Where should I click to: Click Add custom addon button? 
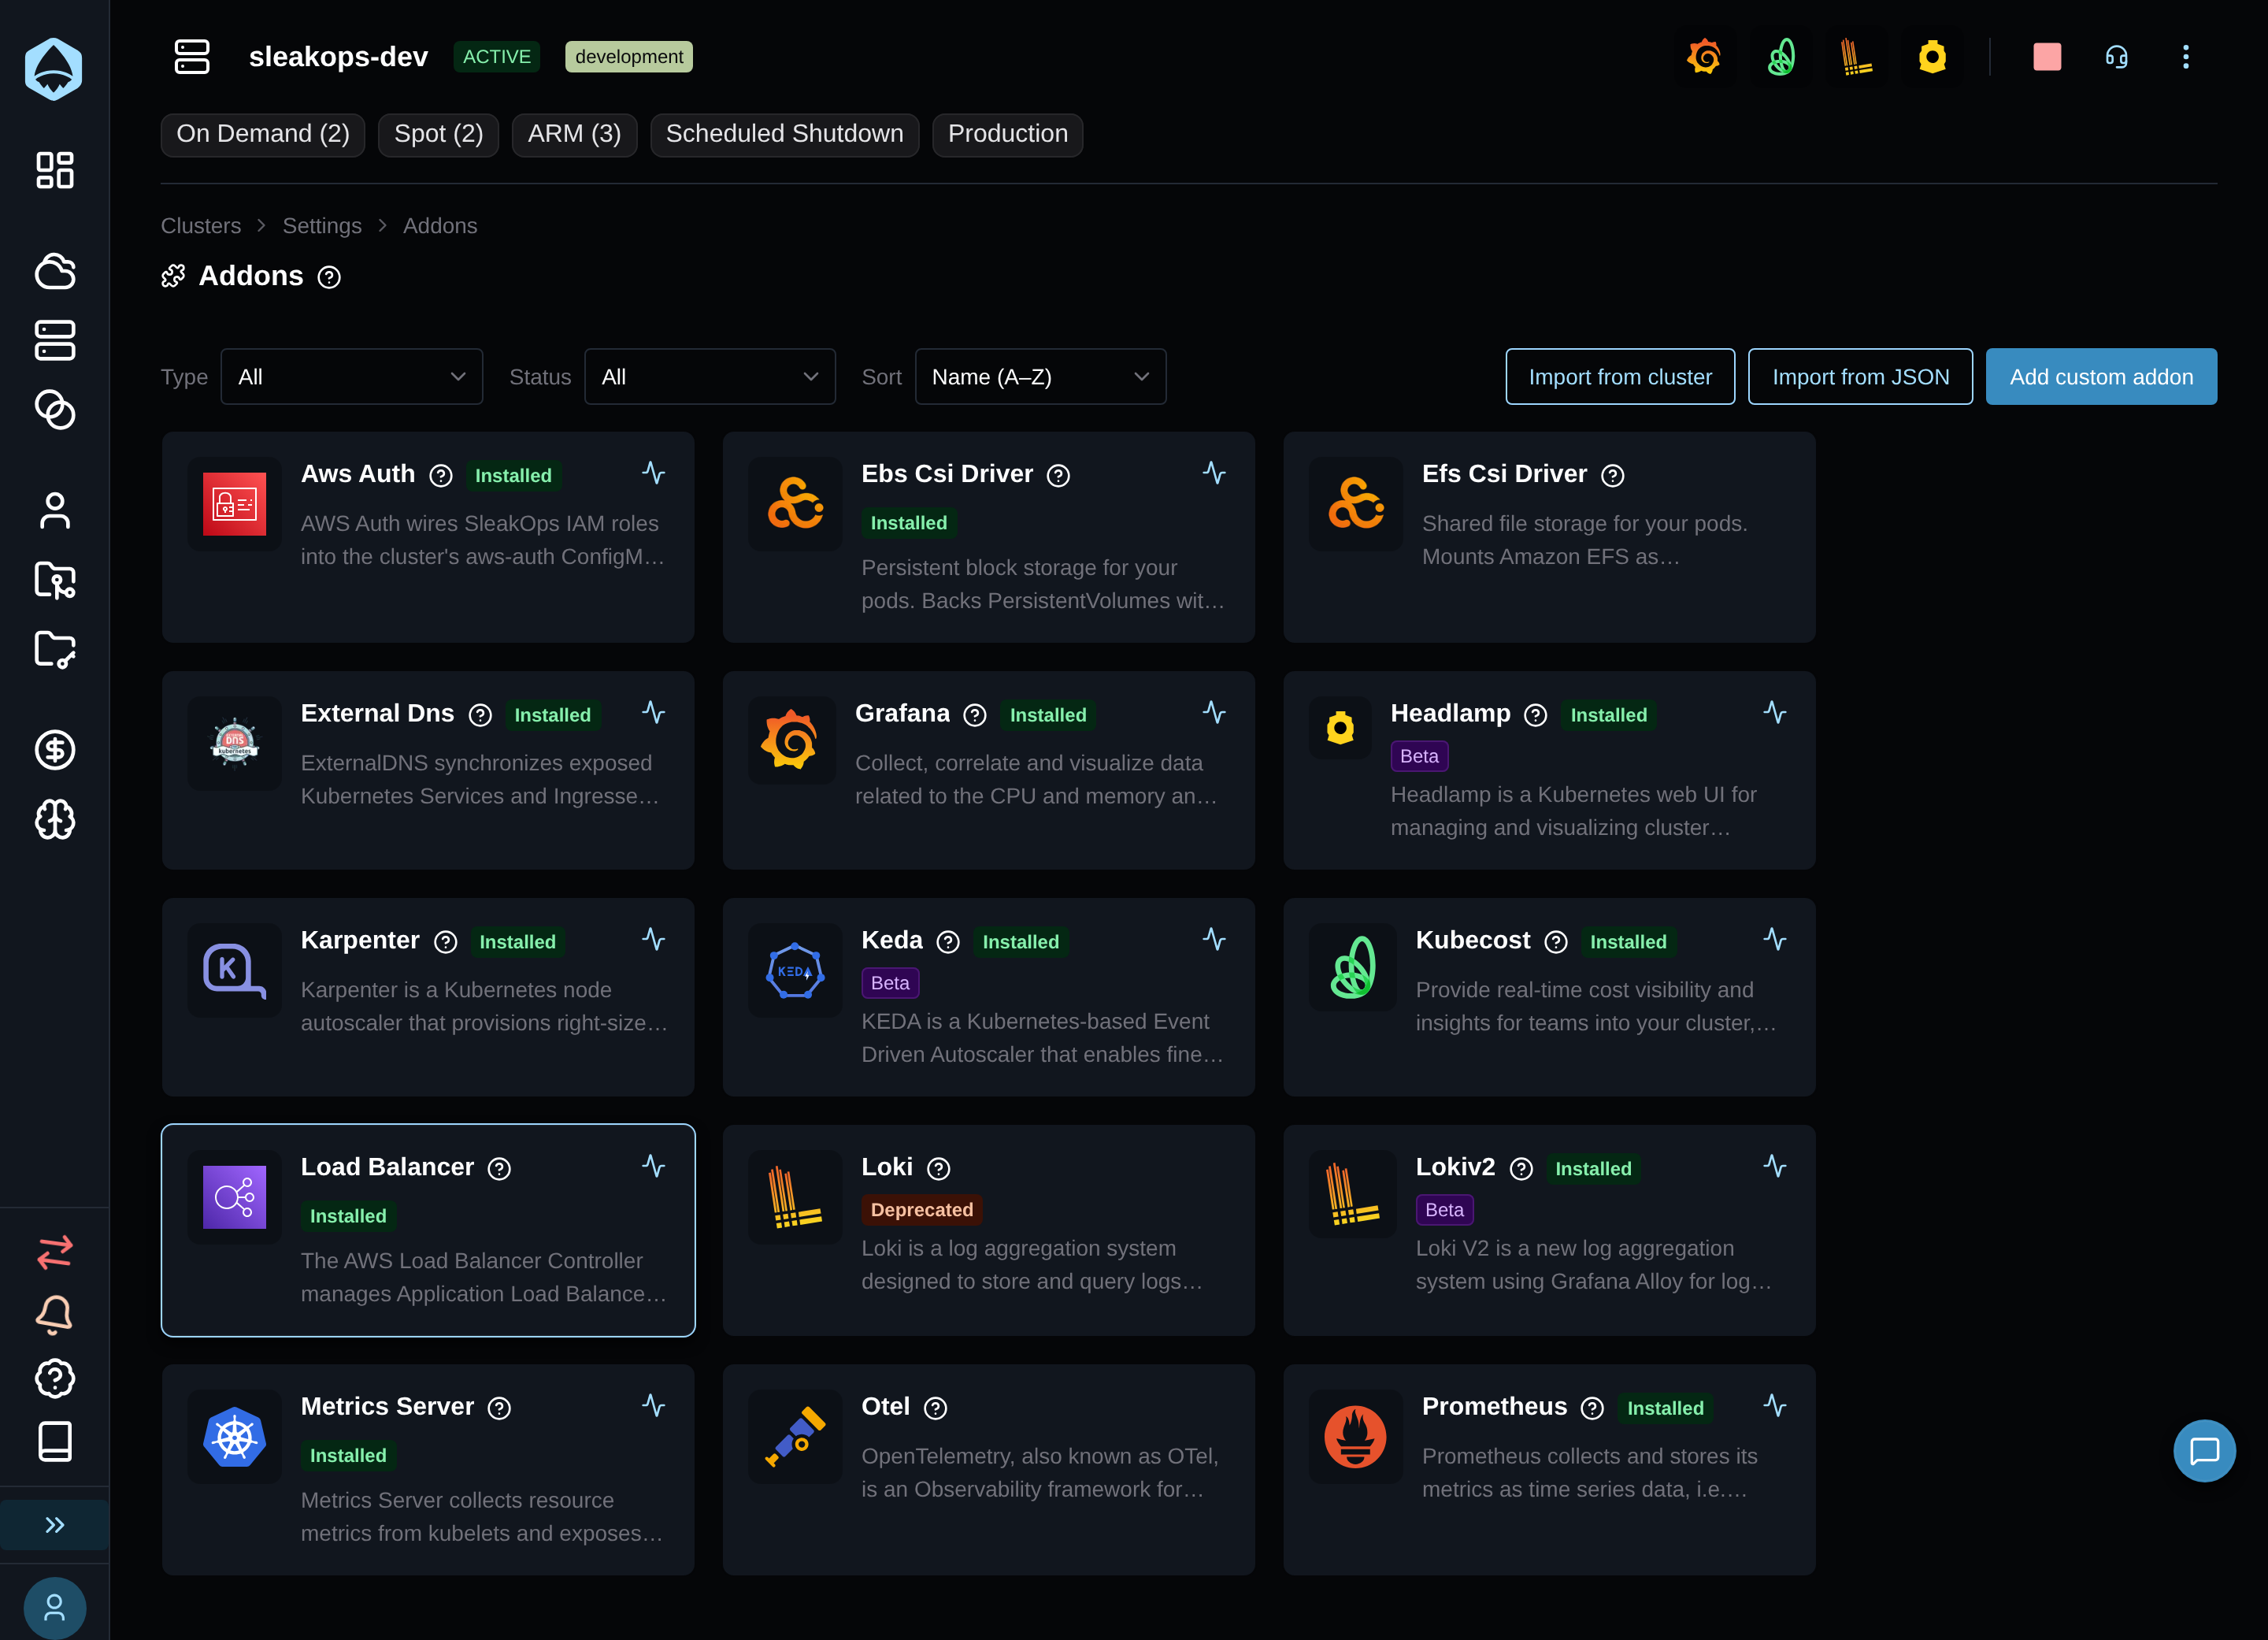pos(2102,377)
